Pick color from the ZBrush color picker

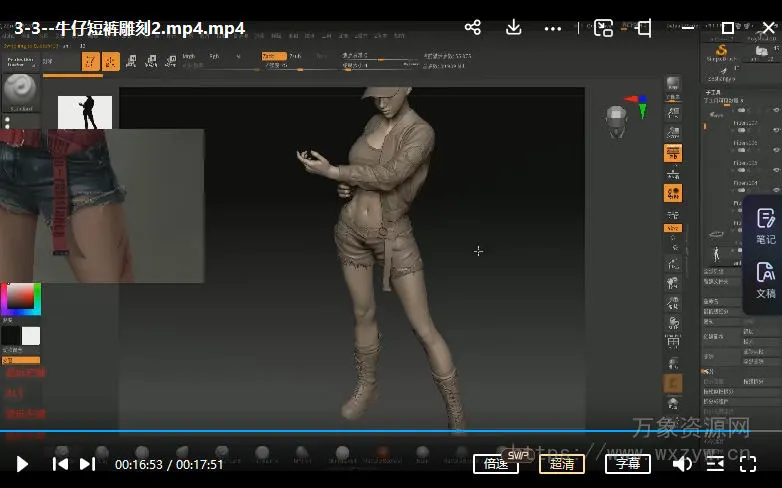point(20,298)
